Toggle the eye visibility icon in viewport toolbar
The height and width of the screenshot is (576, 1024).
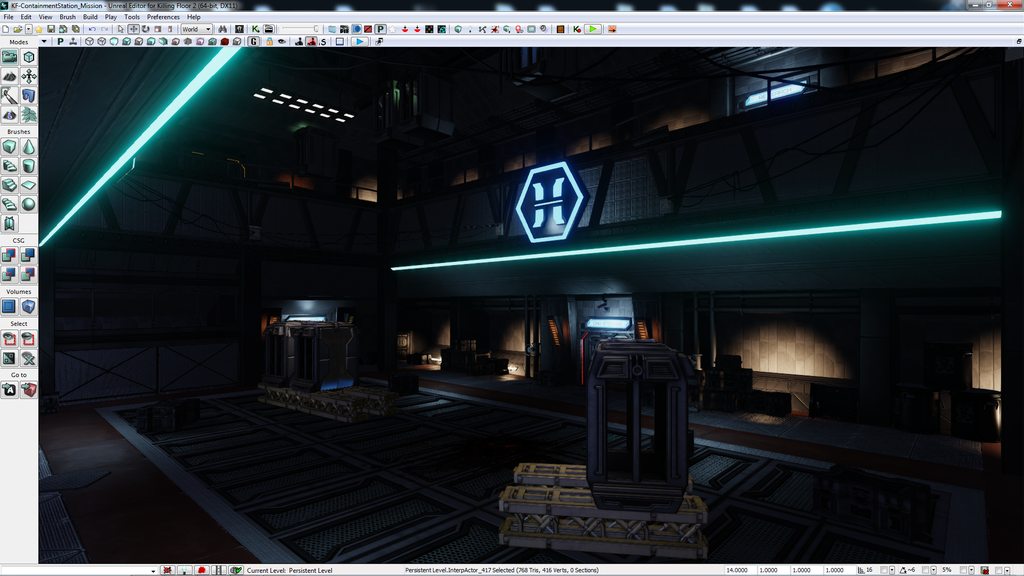[x=281, y=42]
